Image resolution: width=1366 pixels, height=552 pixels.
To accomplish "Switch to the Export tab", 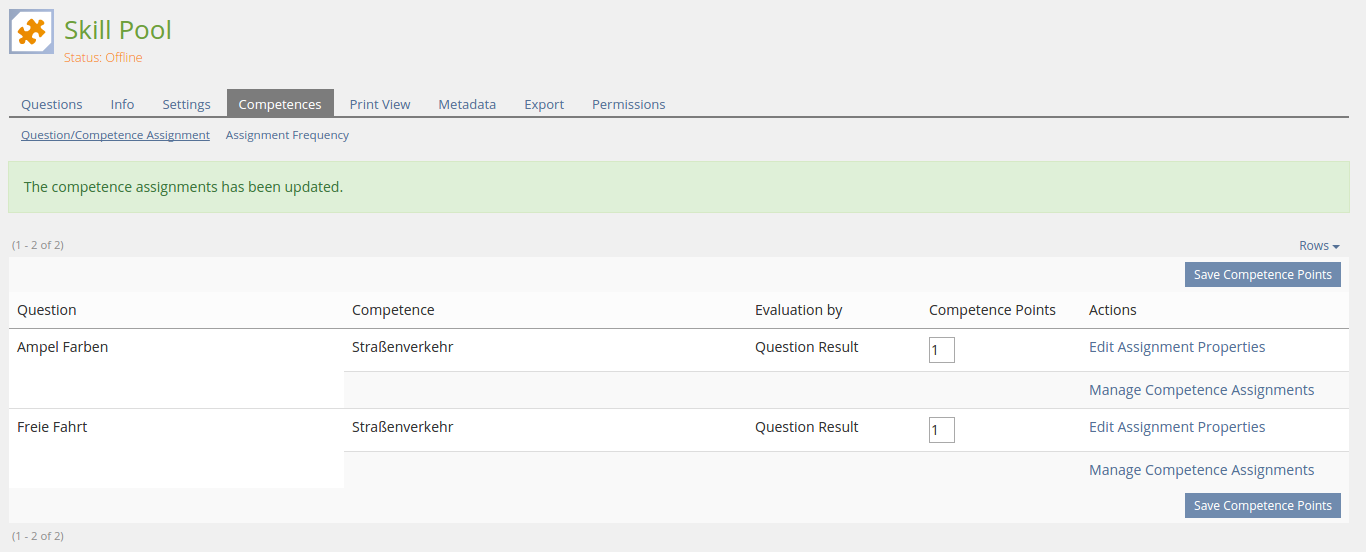I will click(x=544, y=104).
